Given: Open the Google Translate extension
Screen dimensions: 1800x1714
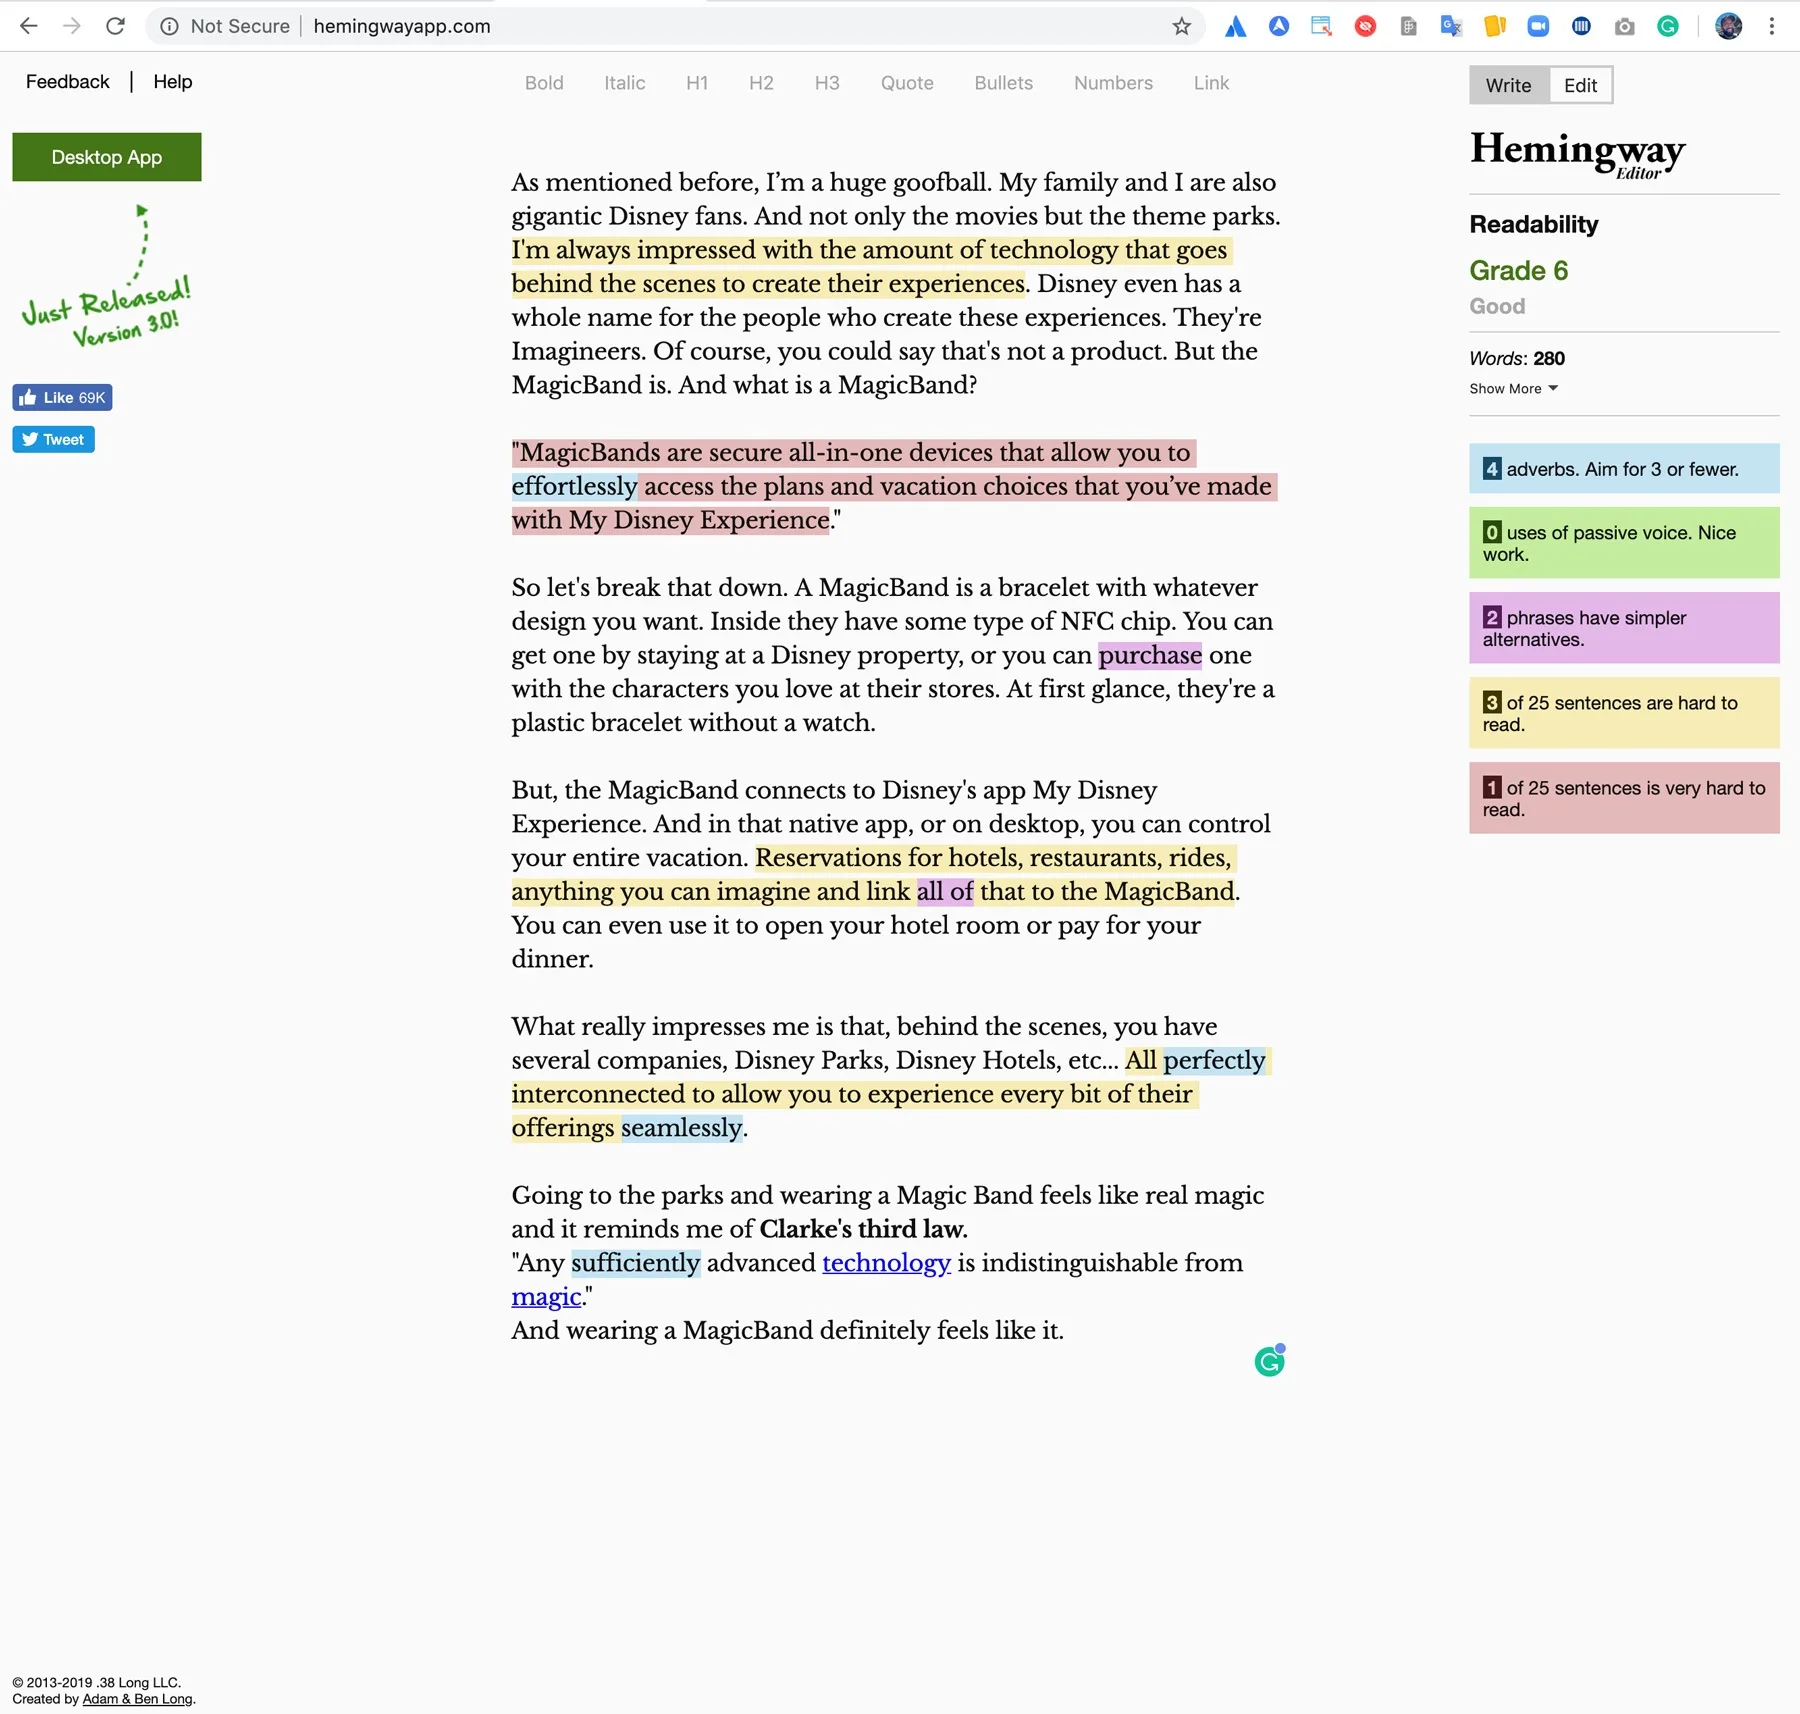Looking at the screenshot, I should tap(1451, 27).
